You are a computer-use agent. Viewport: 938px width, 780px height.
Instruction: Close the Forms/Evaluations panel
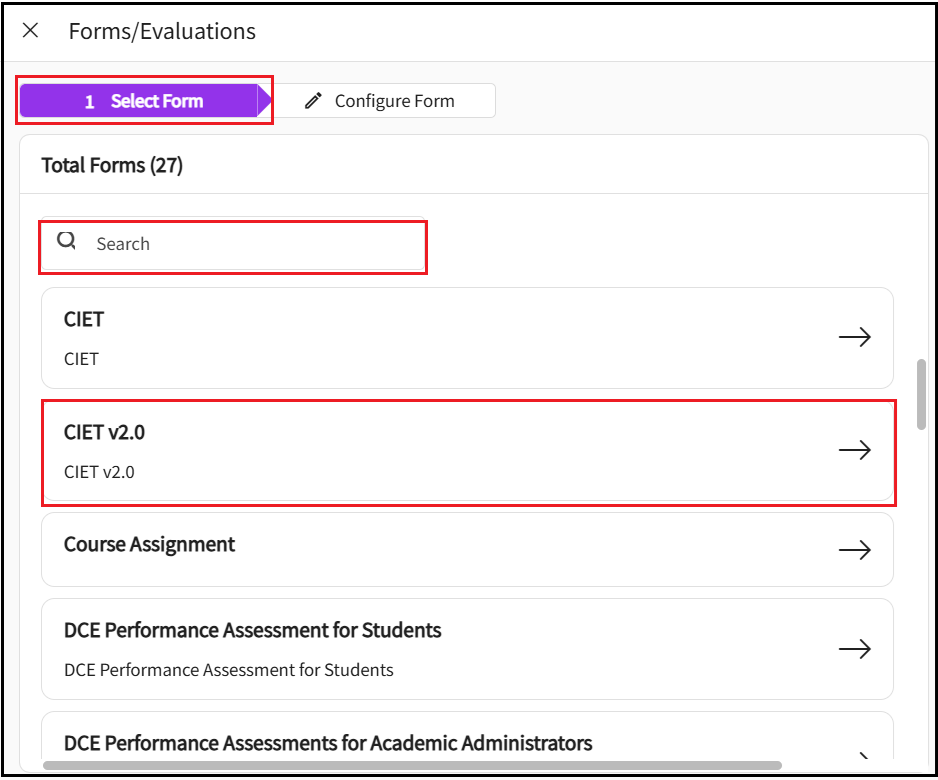[31, 30]
